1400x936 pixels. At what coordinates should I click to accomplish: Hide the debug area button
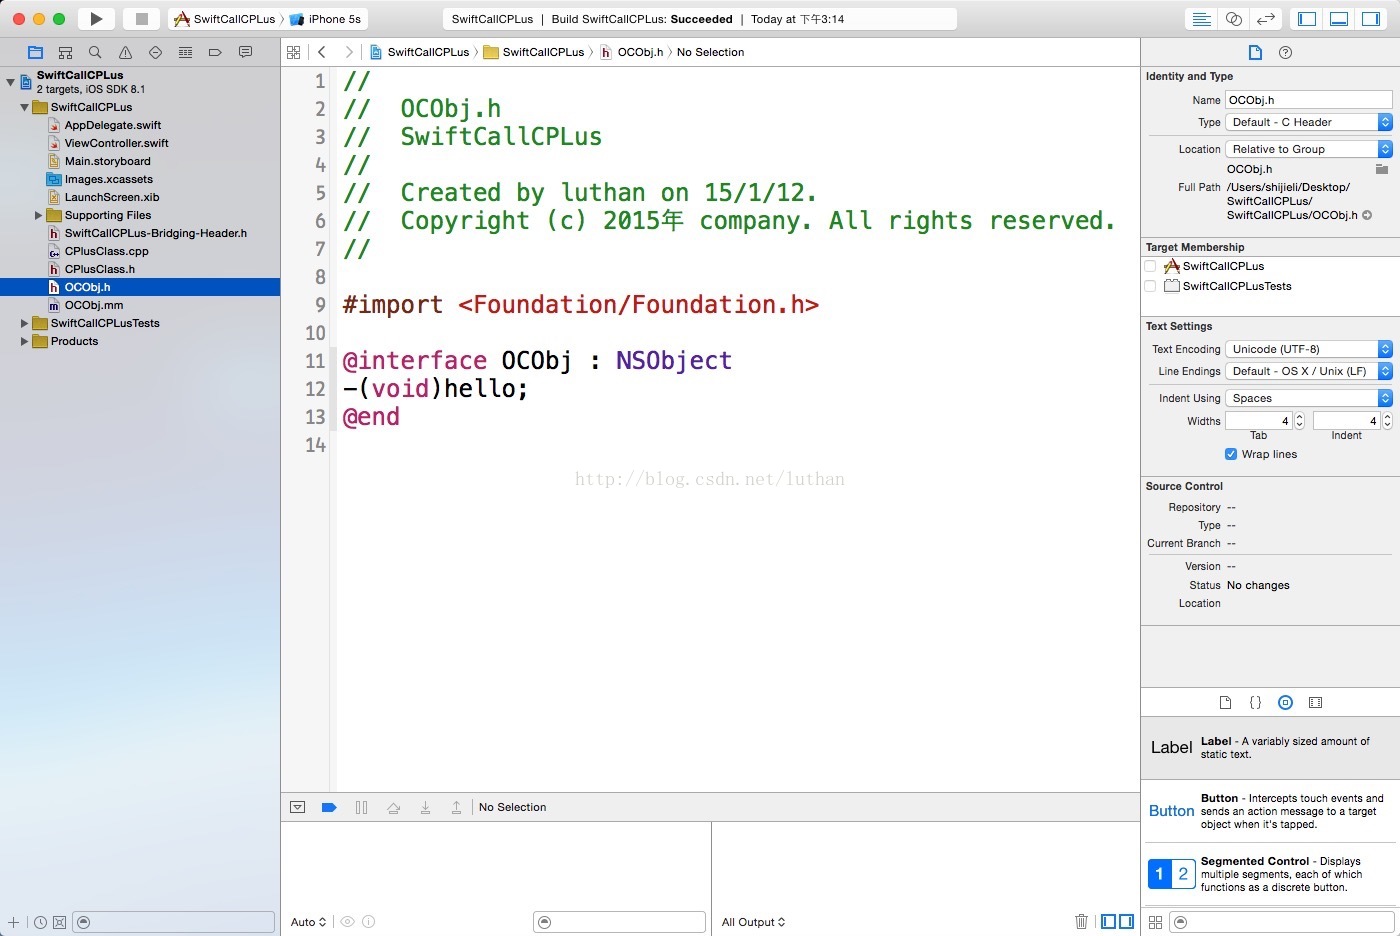(297, 807)
